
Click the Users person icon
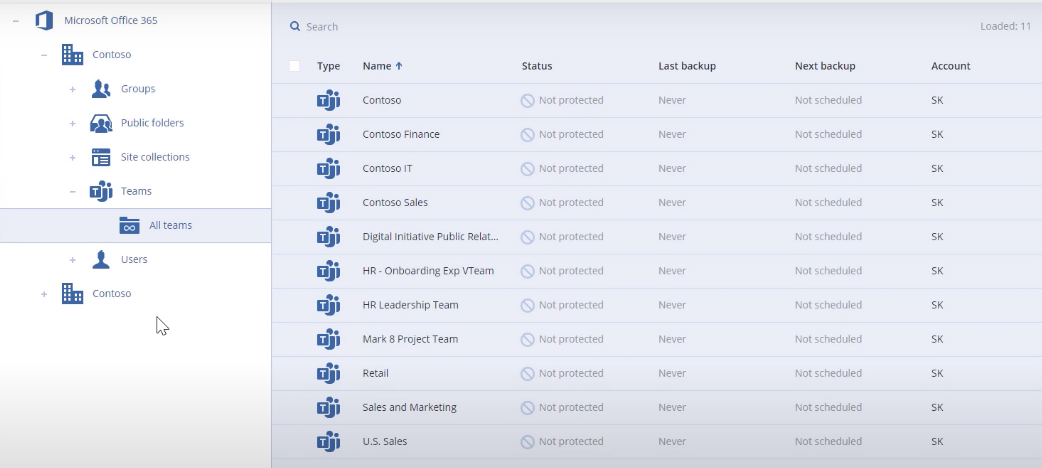(x=101, y=259)
